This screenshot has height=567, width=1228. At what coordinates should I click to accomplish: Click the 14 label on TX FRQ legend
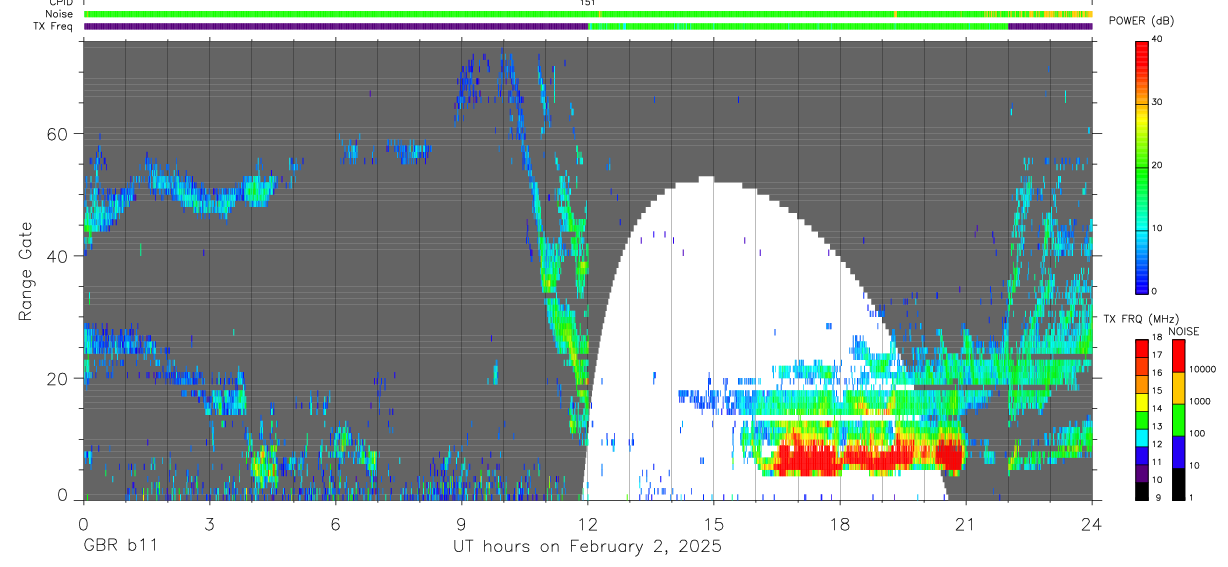[x=1157, y=409]
